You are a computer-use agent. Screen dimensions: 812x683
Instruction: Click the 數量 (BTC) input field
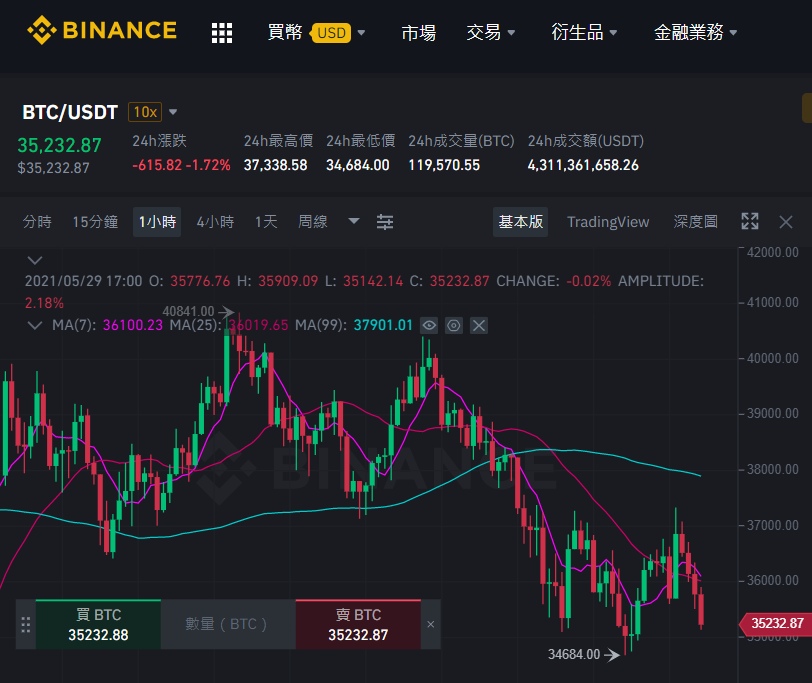(228, 624)
